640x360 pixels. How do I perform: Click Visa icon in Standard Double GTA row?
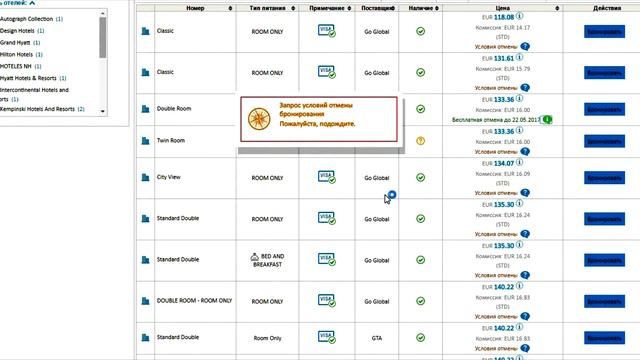[x=327, y=337]
